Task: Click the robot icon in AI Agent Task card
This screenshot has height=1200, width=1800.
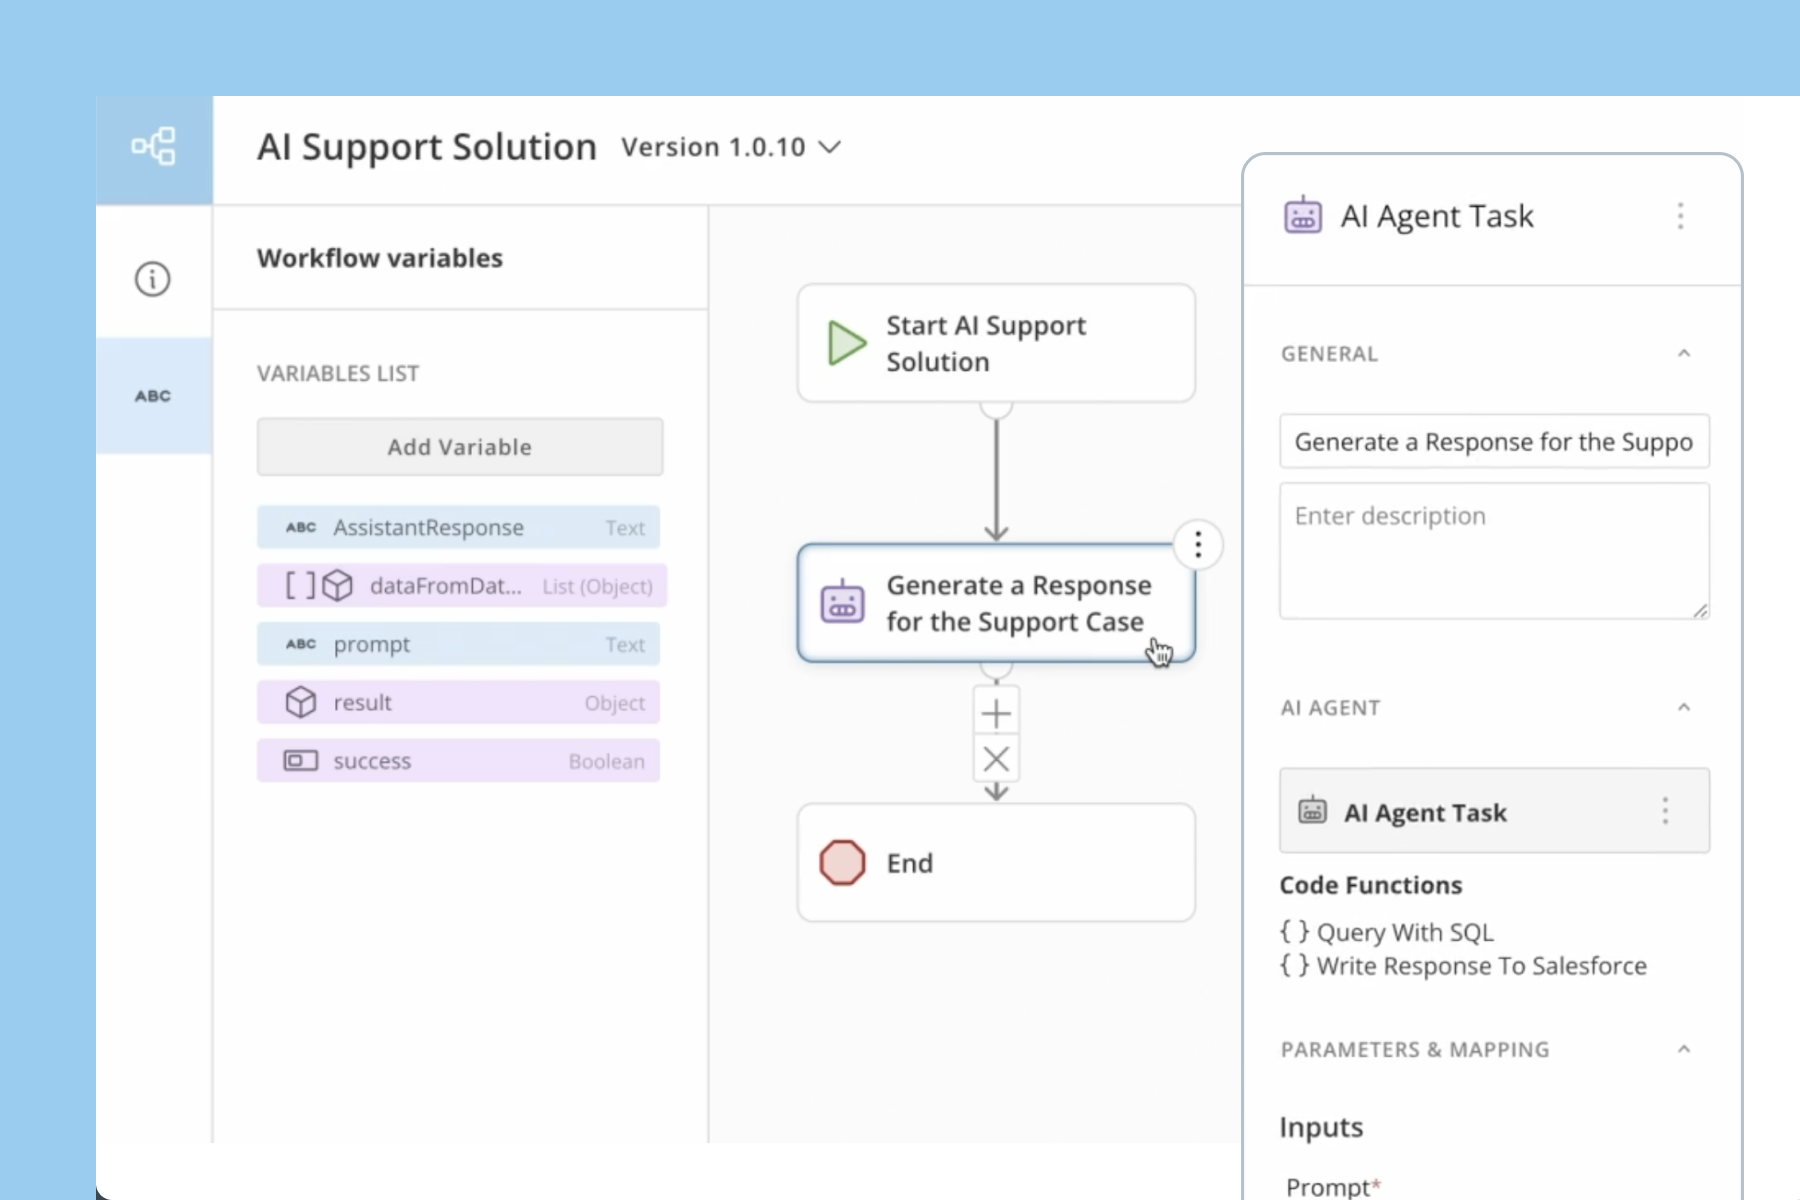Action: (x=1312, y=810)
